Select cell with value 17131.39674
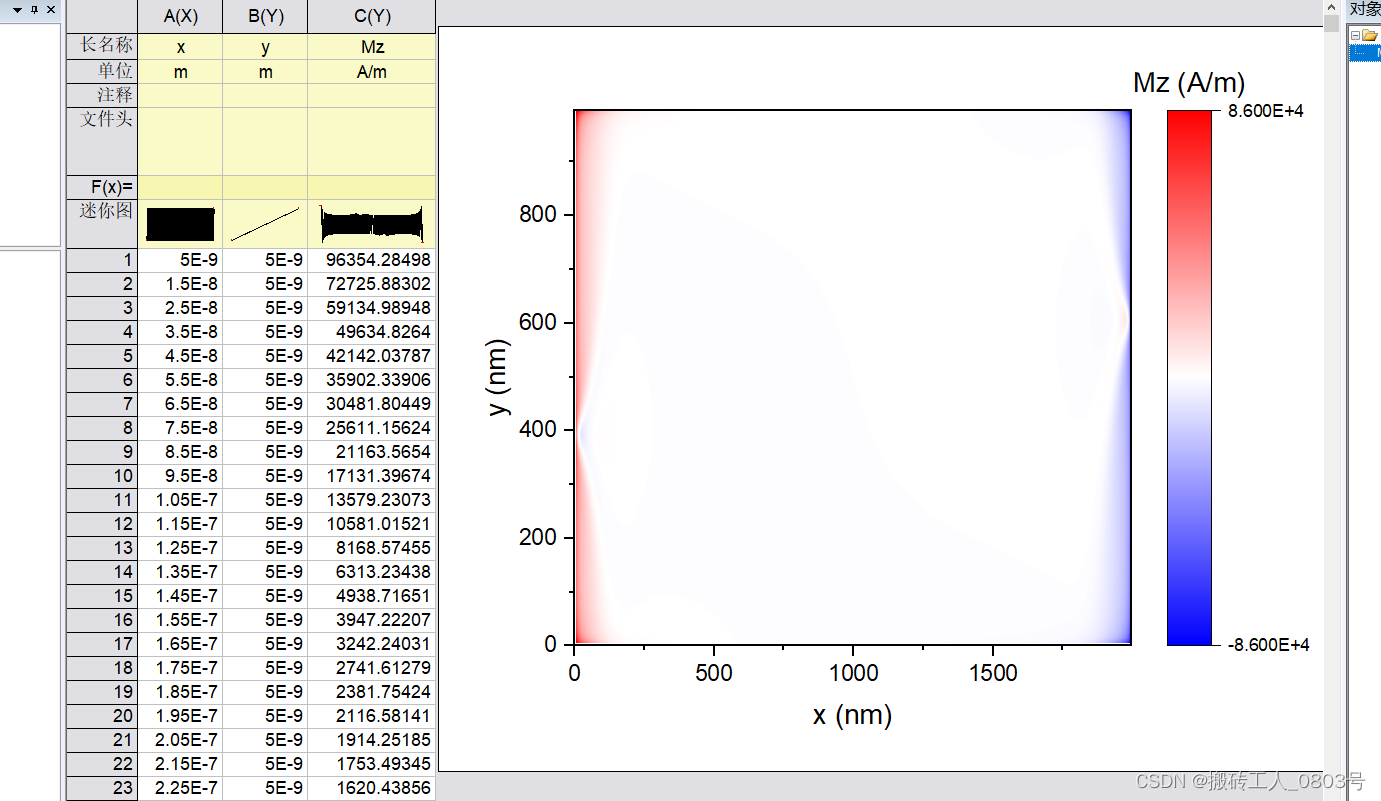The image size is (1381, 801). coord(371,476)
